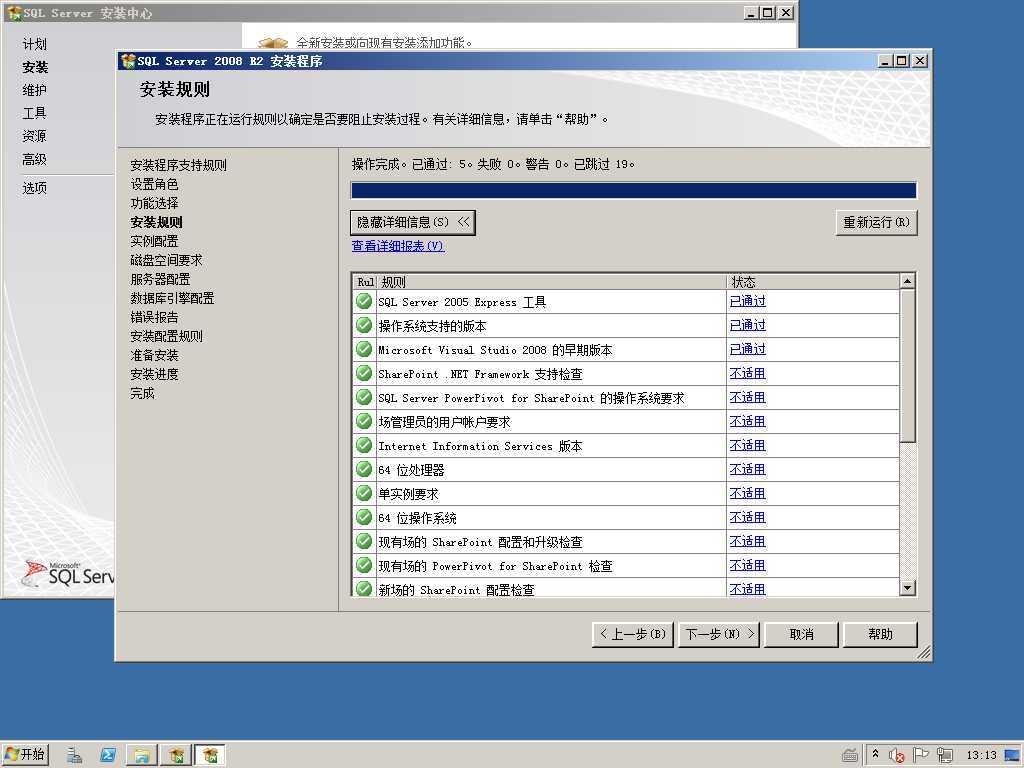Viewport: 1024px width, 768px height.
Task: Click 安装程序支持规则 step in wizard list
Action: tap(178, 165)
